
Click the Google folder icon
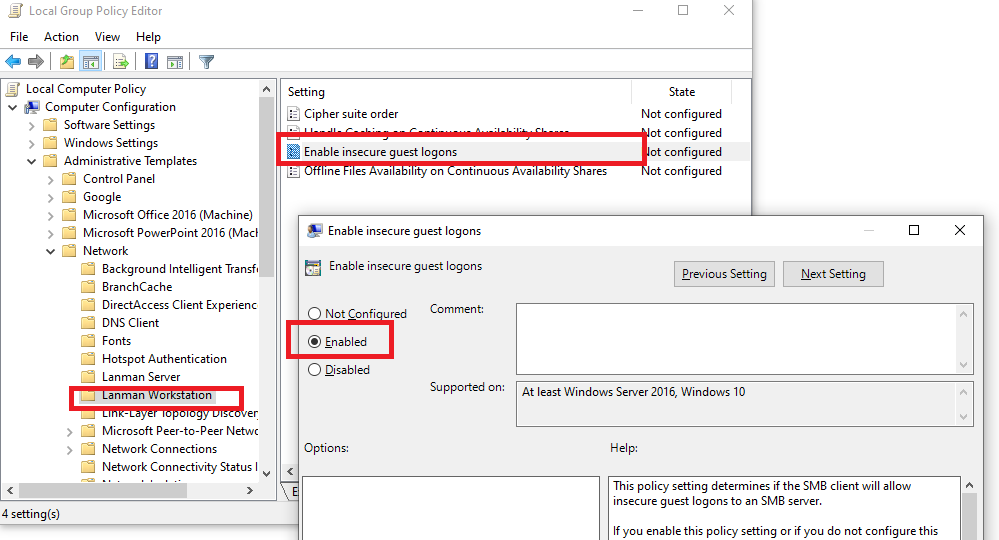69,197
